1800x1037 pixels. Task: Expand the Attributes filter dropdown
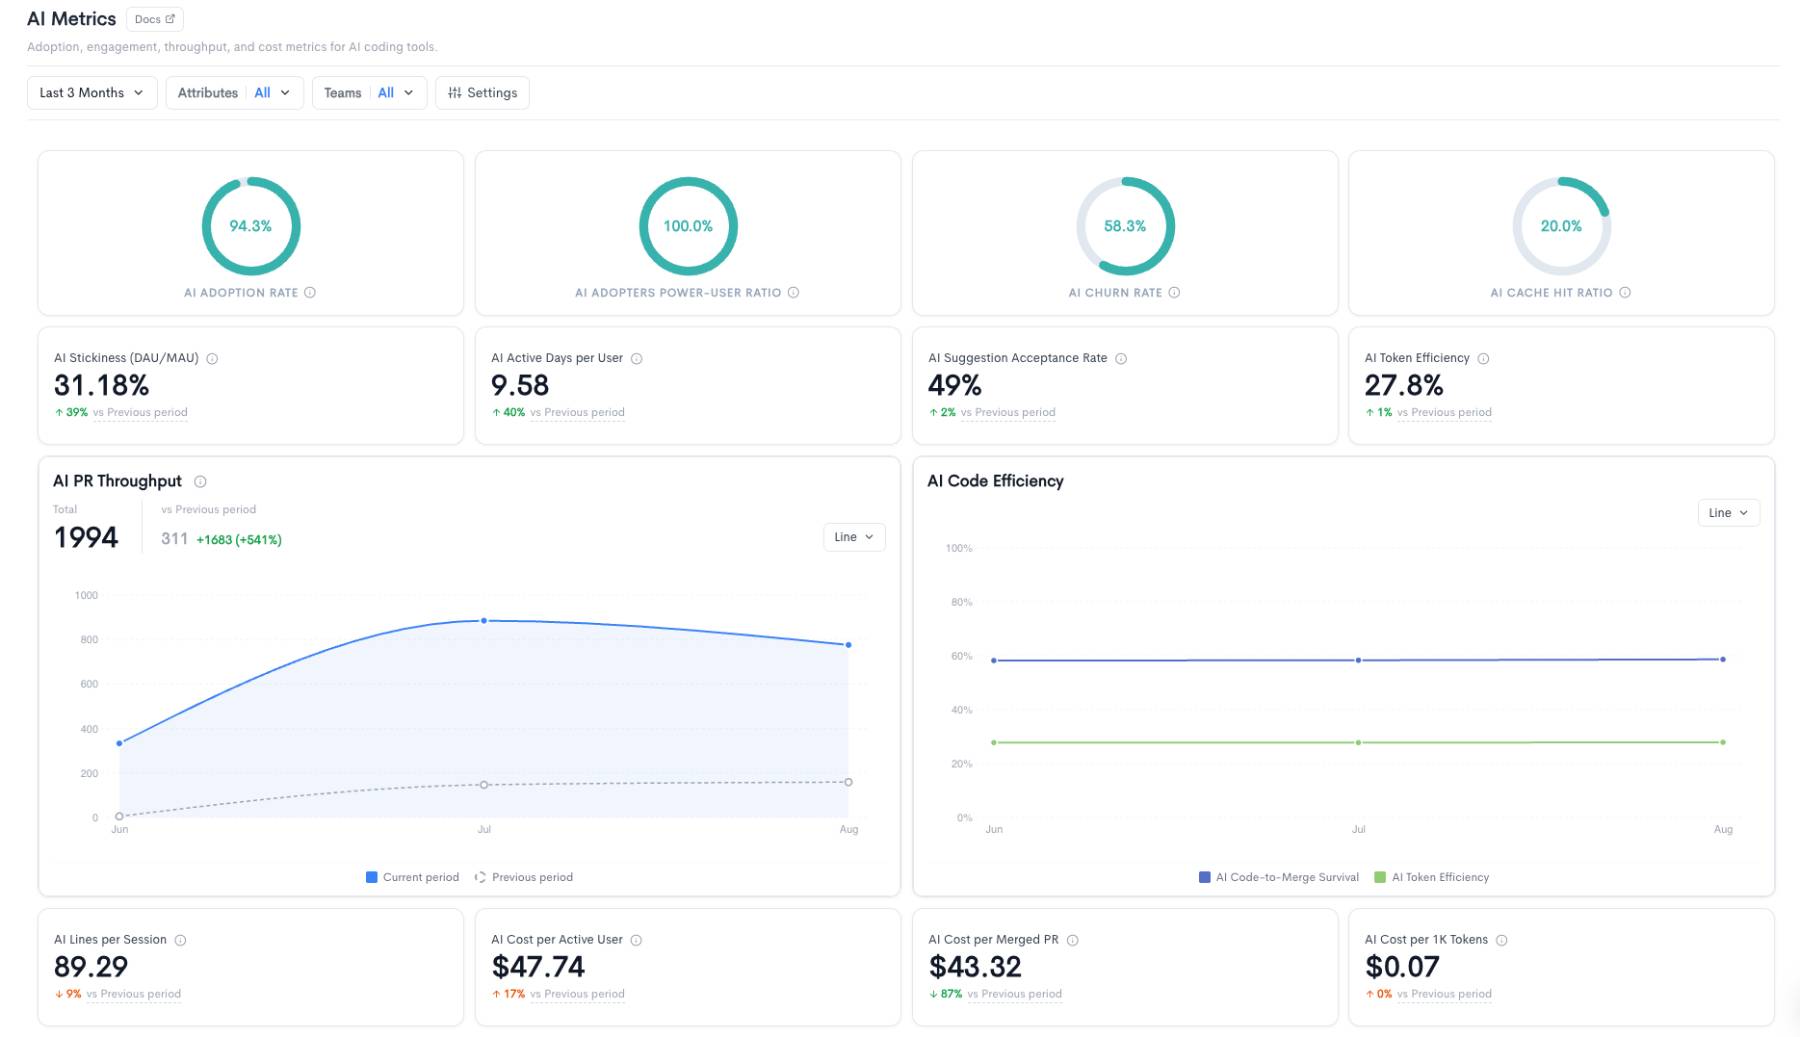point(234,93)
